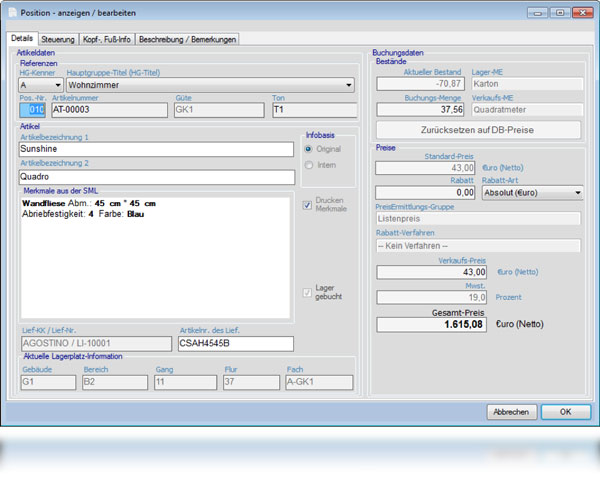Image resolution: width=600 pixels, height=490 pixels.
Task: Open the Beschreibung / Bemerkungen tab
Action: tap(187, 39)
